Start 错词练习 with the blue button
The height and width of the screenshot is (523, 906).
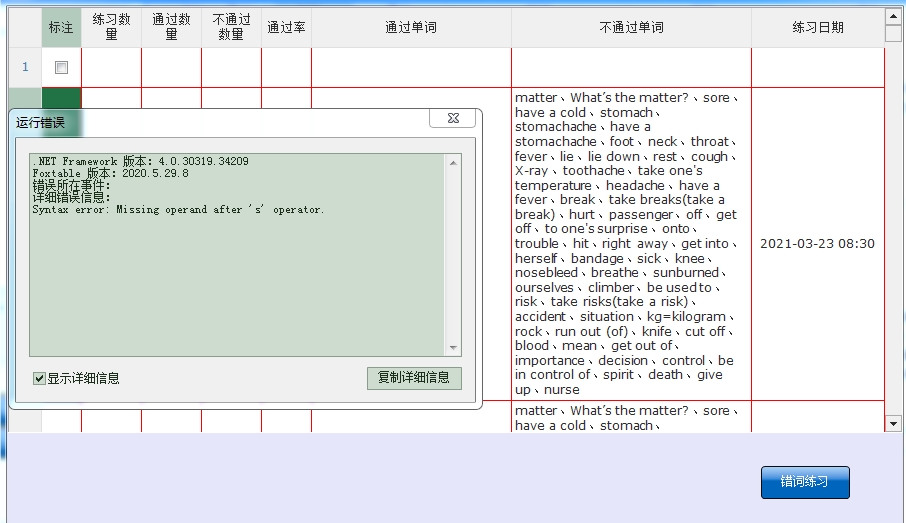(x=805, y=482)
